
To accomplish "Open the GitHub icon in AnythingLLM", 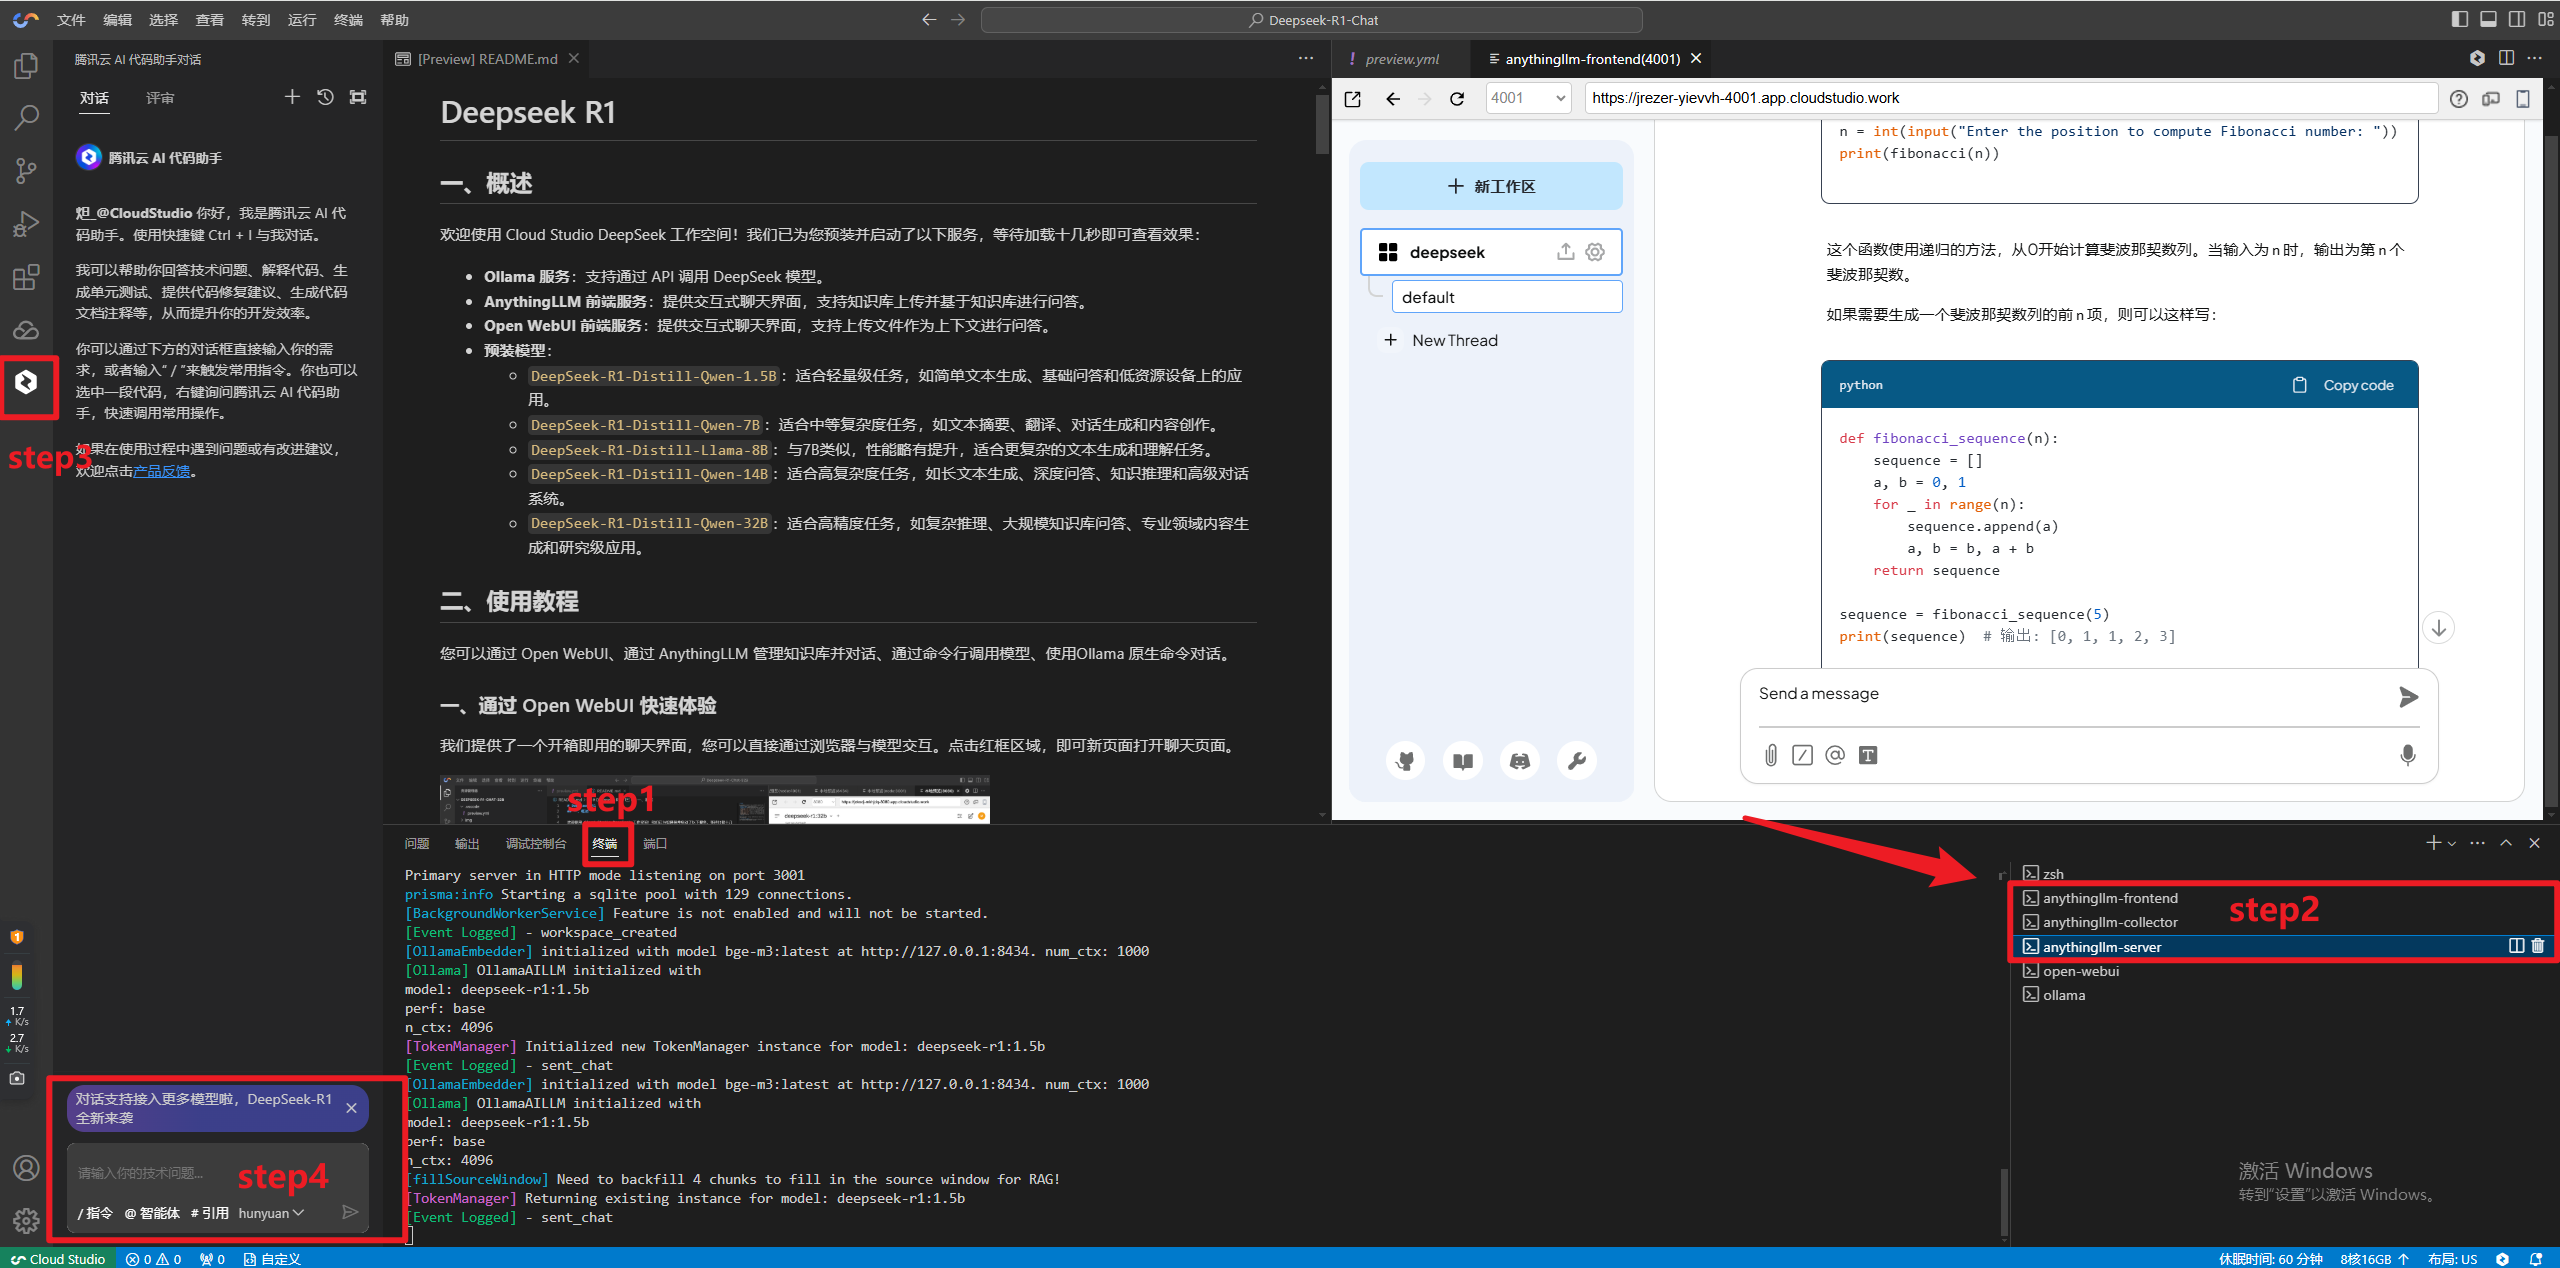I will click(x=1406, y=761).
